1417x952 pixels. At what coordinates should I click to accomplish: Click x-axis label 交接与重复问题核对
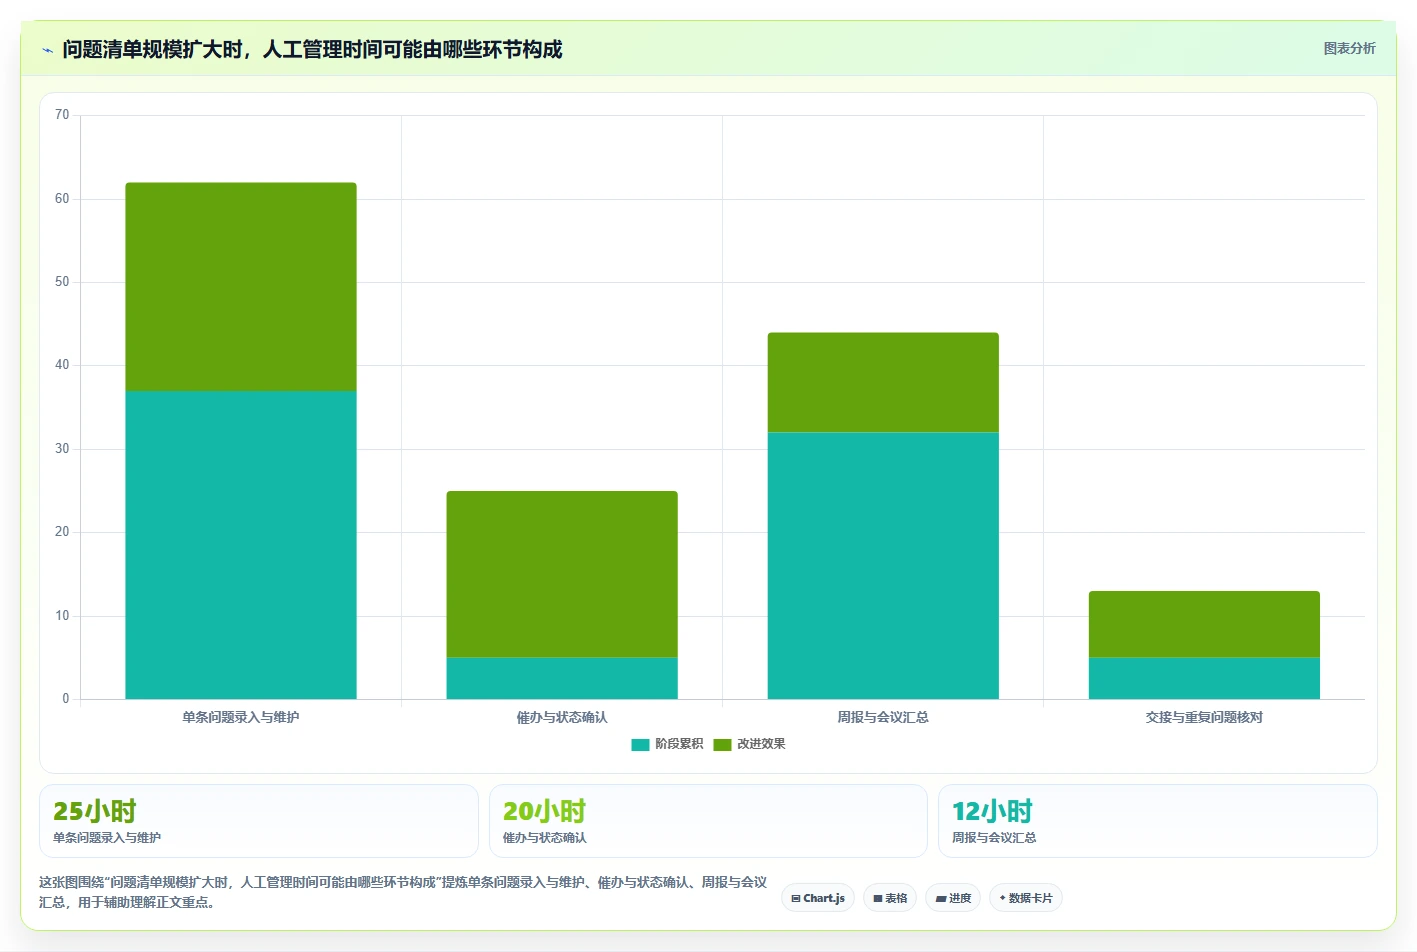(1204, 717)
